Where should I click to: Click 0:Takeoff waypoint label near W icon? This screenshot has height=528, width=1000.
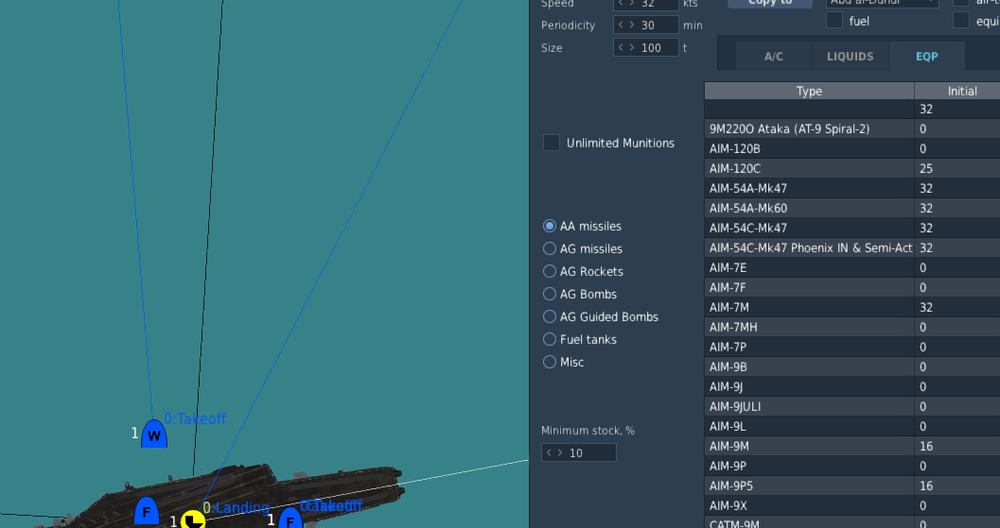coord(195,419)
